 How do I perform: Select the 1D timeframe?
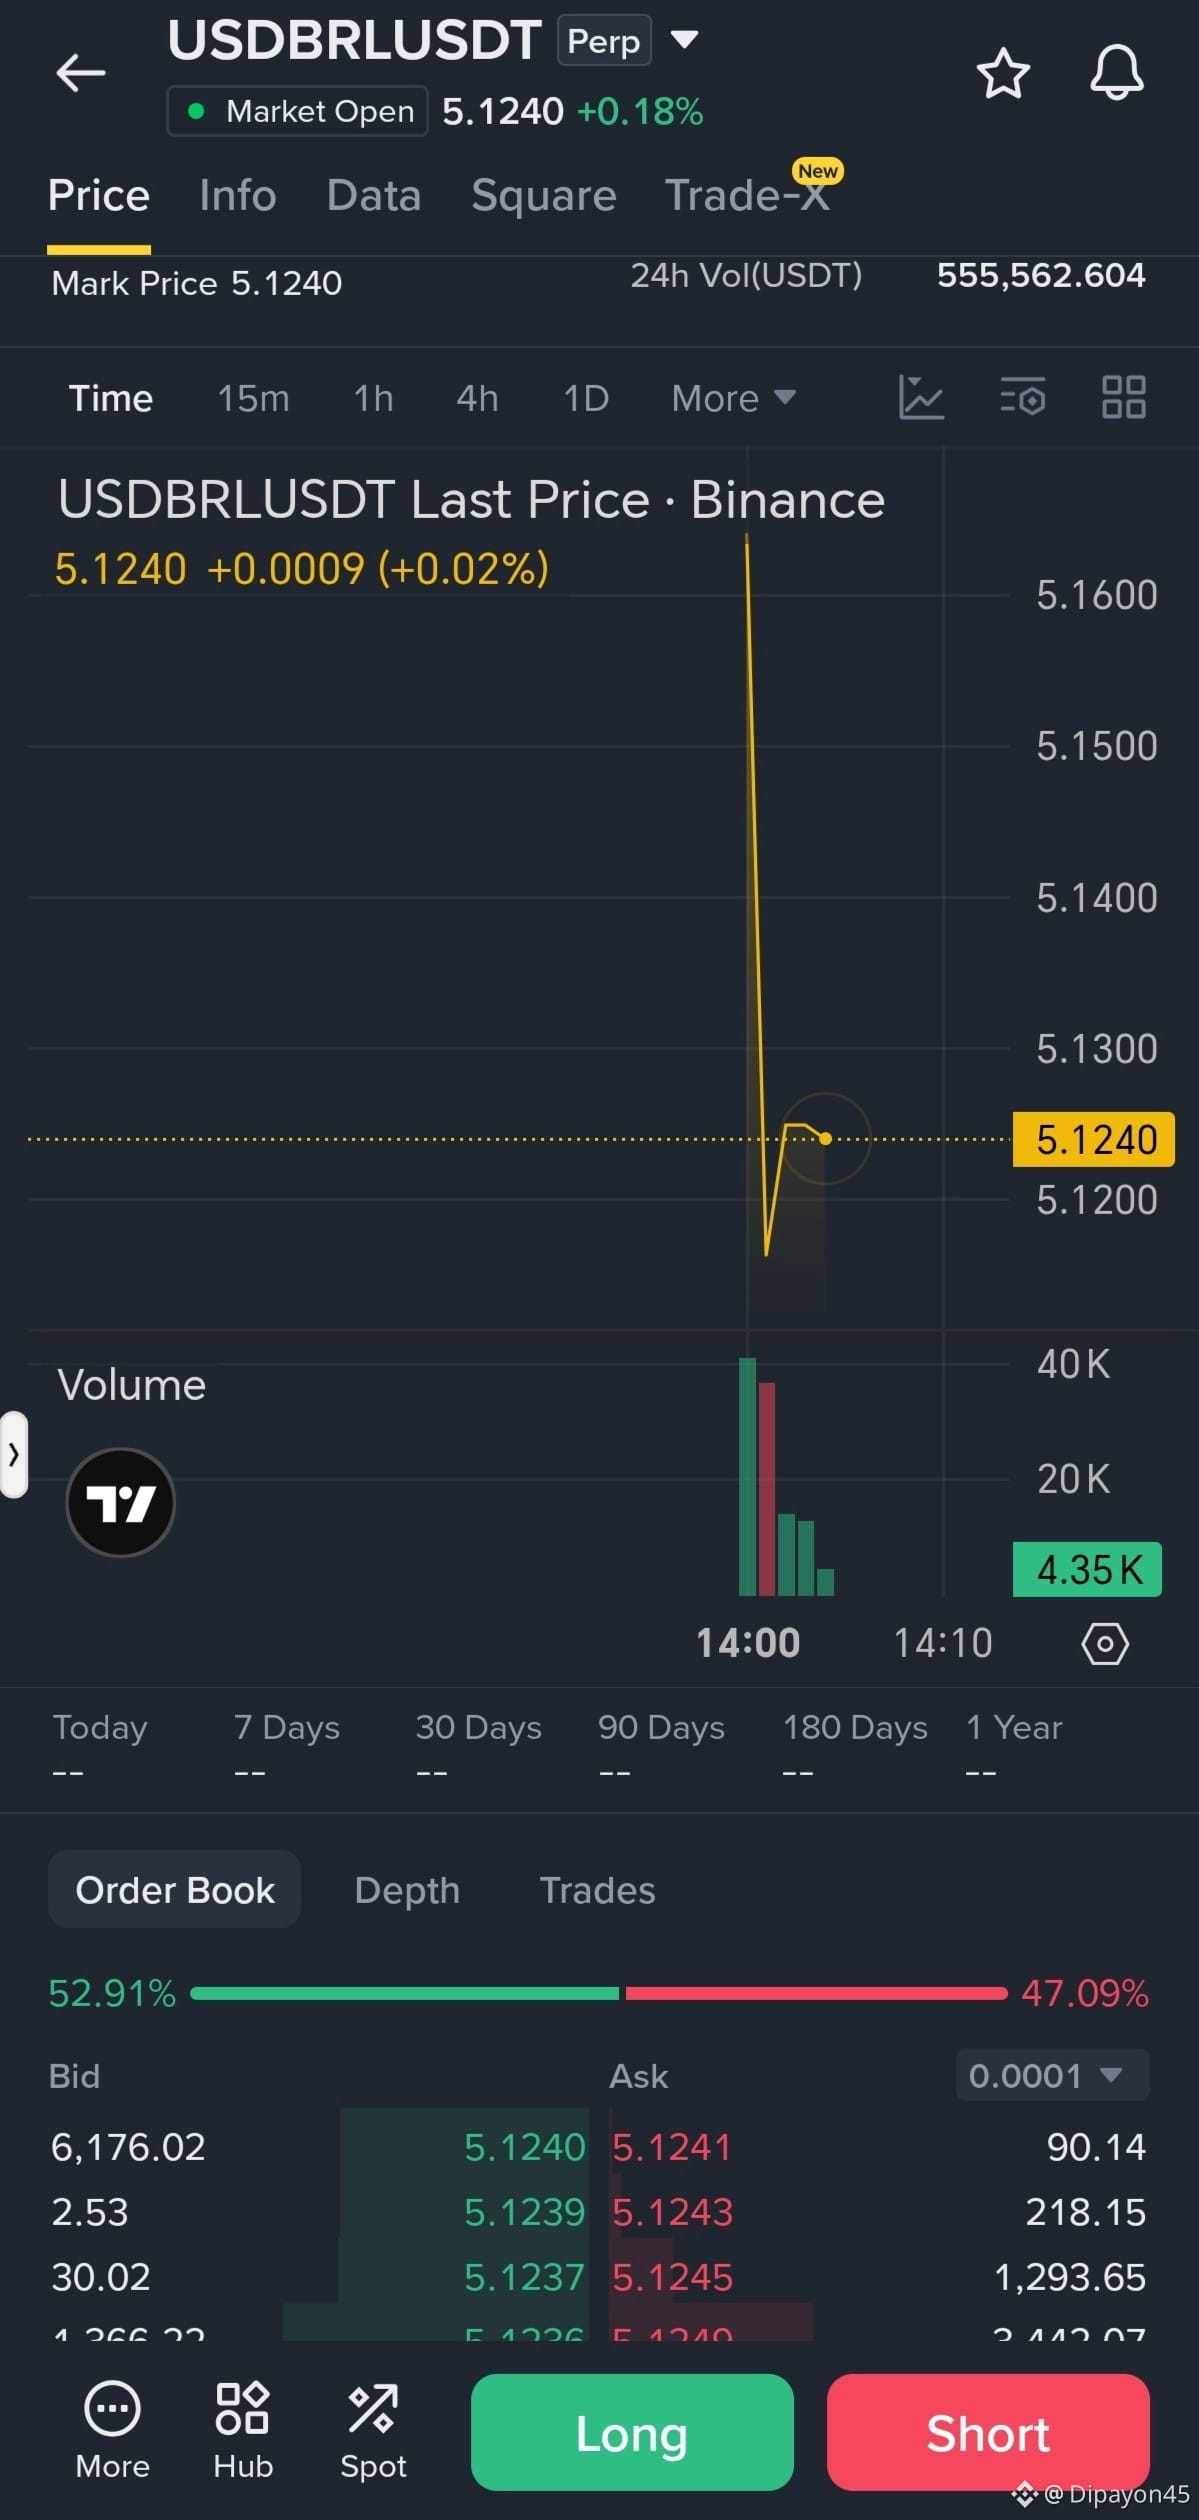[x=586, y=398]
